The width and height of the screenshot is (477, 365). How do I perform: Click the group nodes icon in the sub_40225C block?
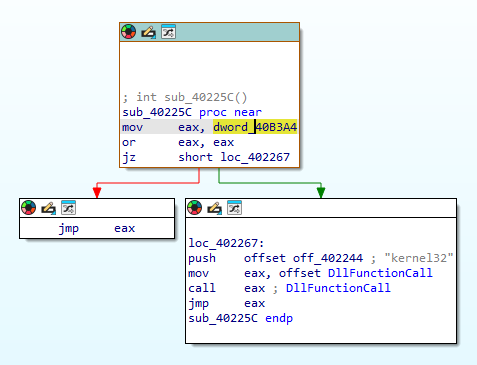click(168, 32)
